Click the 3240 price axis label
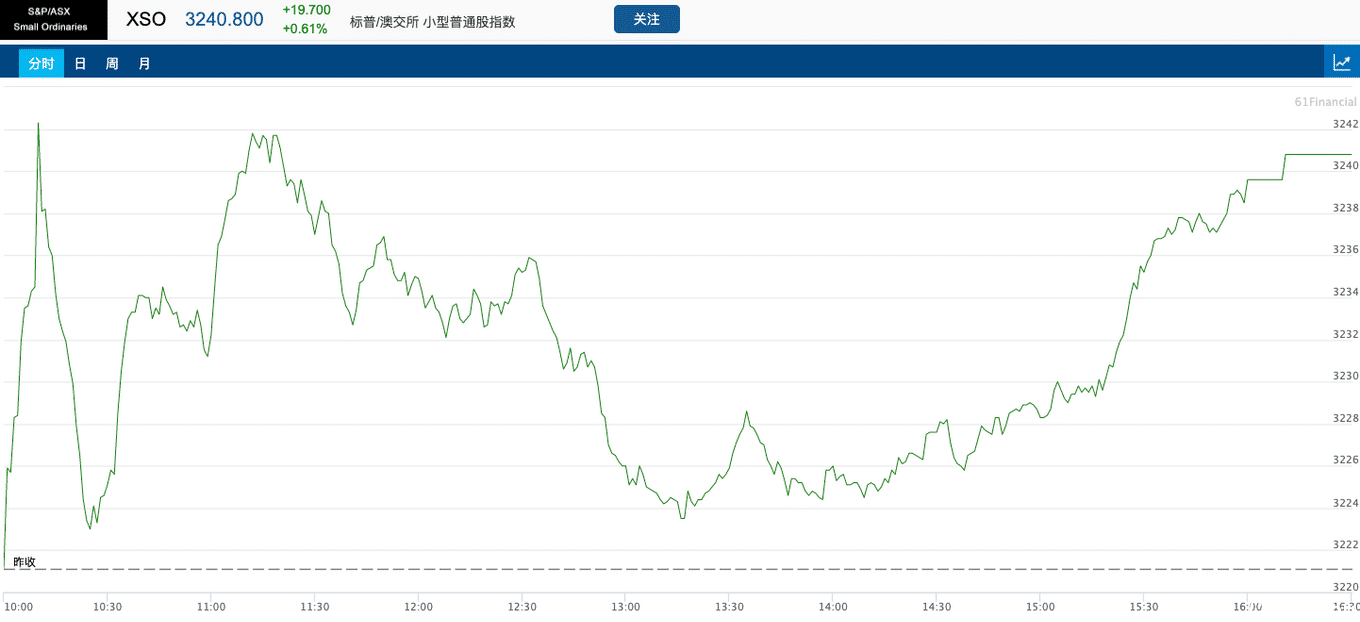Viewport: 1360px width, 622px height. point(1346,166)
